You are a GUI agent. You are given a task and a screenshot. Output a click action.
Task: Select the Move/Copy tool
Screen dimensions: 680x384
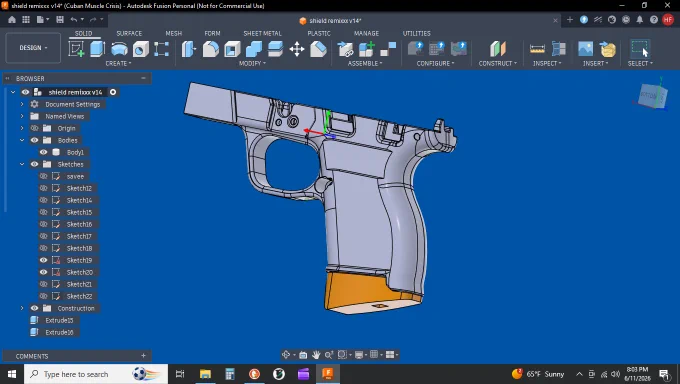[297, 49]
